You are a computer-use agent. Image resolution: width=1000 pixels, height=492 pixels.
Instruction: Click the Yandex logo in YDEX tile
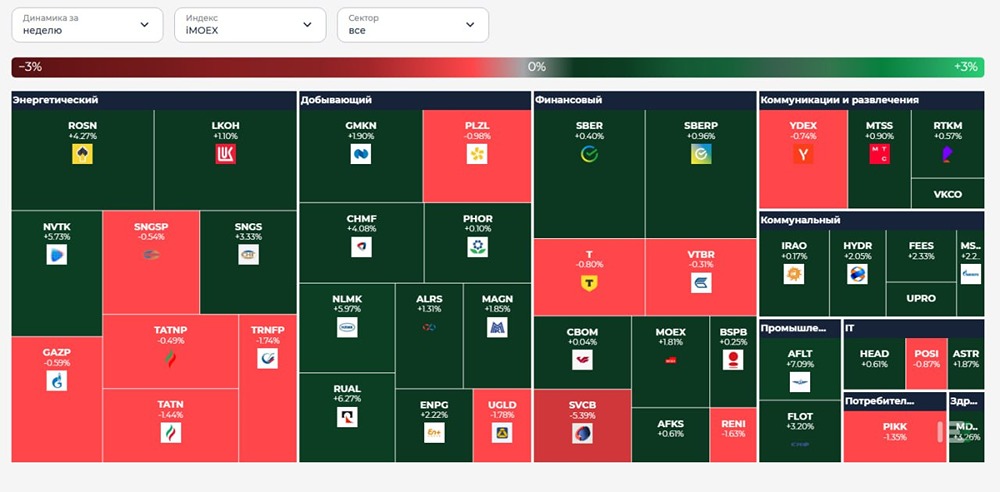click(803, 154)
